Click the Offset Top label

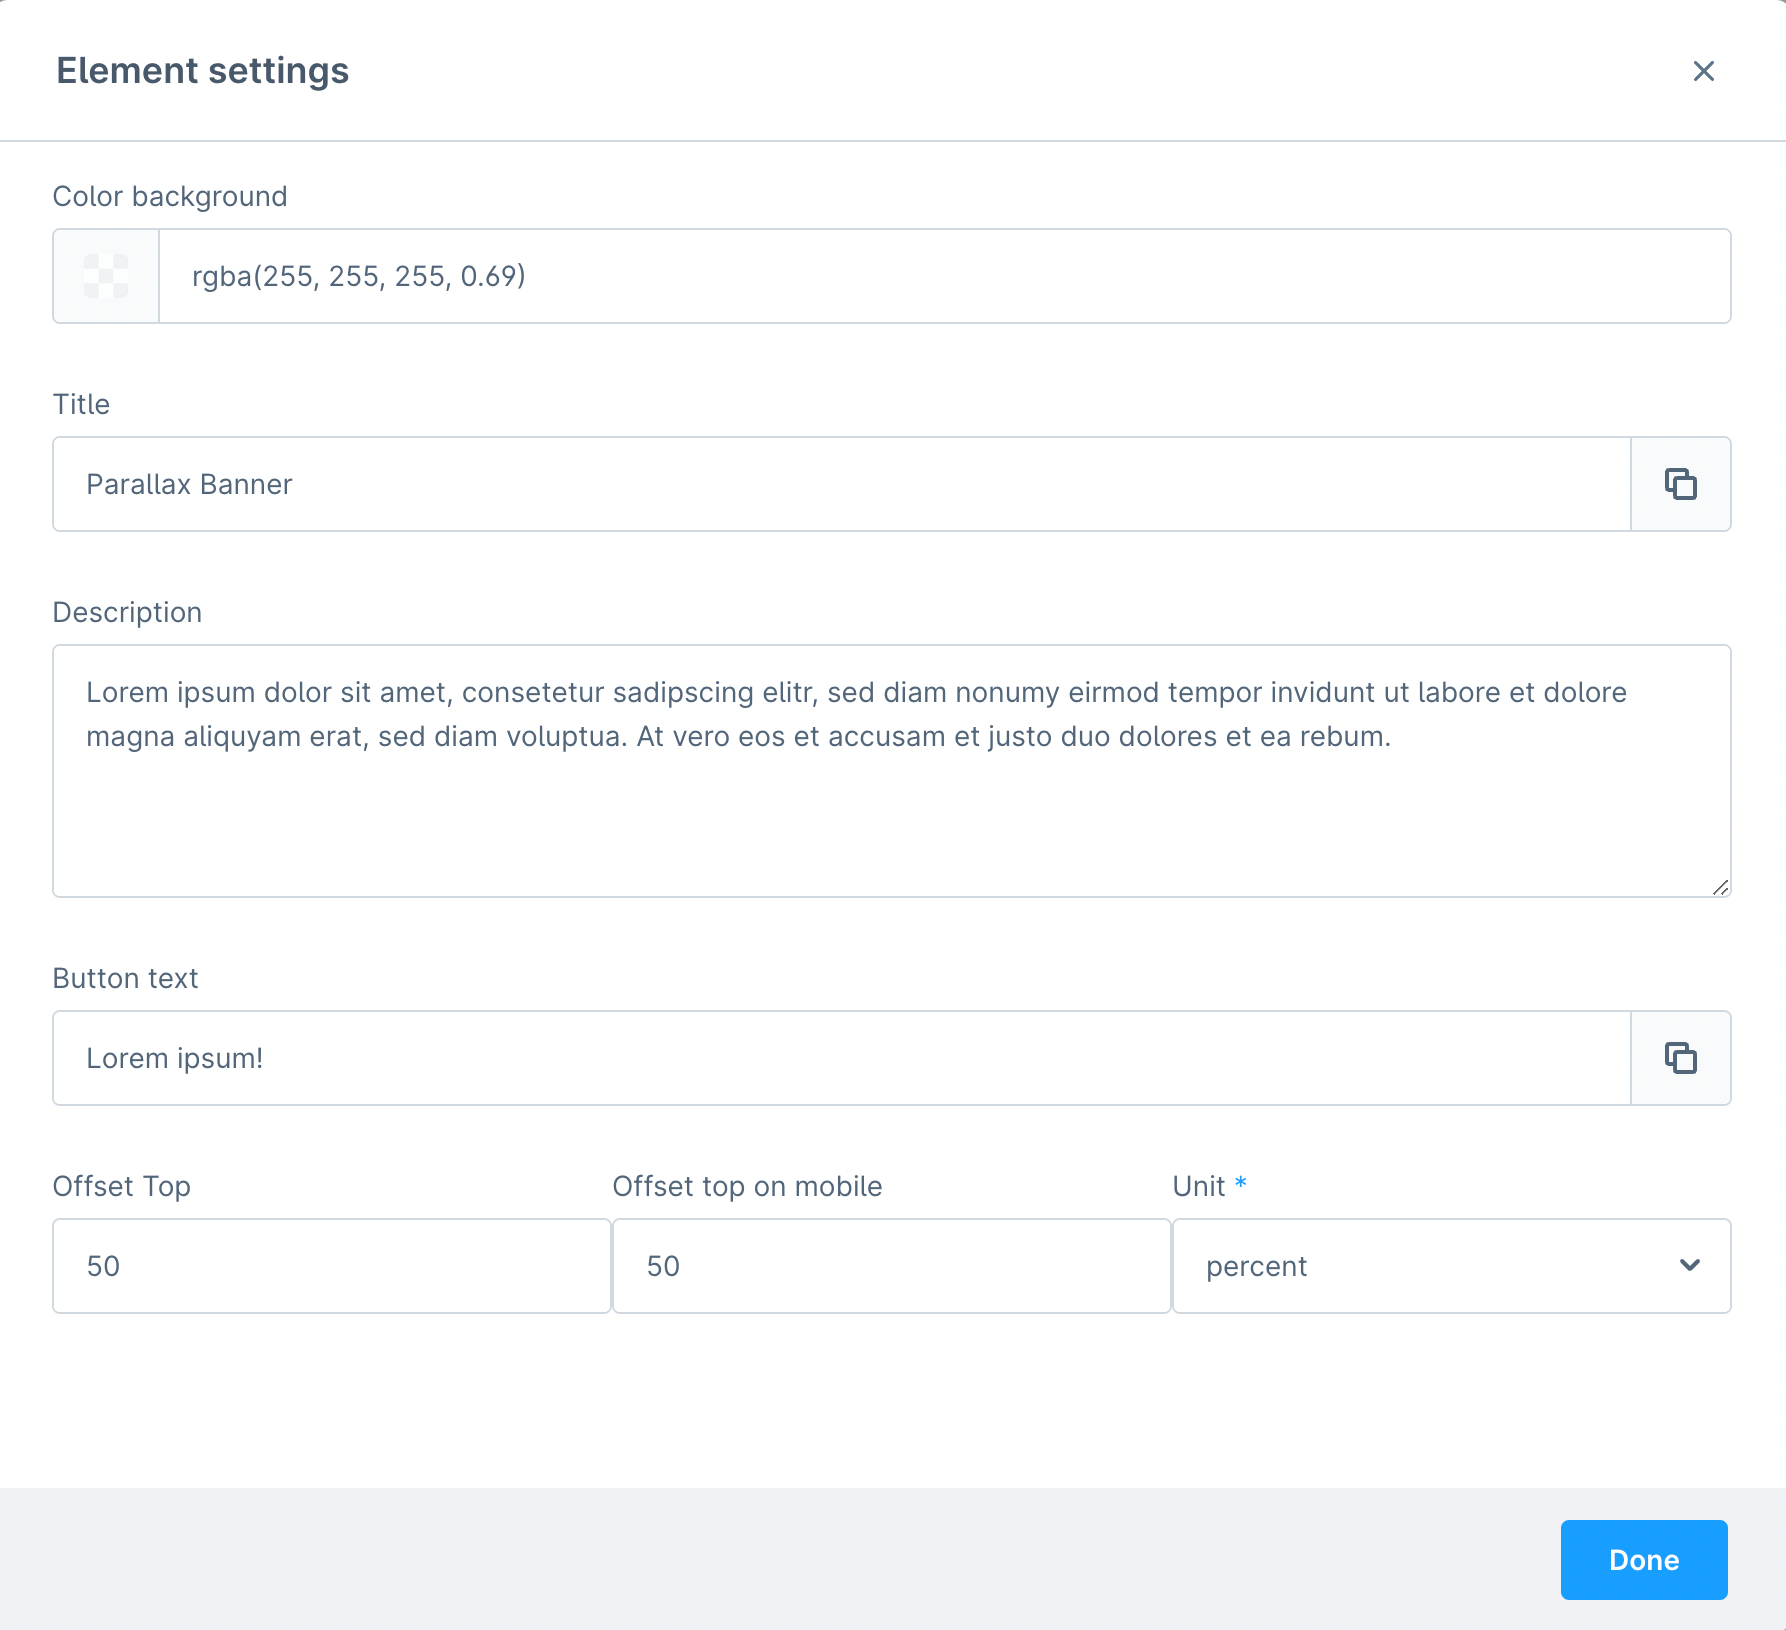[122, 1186]
